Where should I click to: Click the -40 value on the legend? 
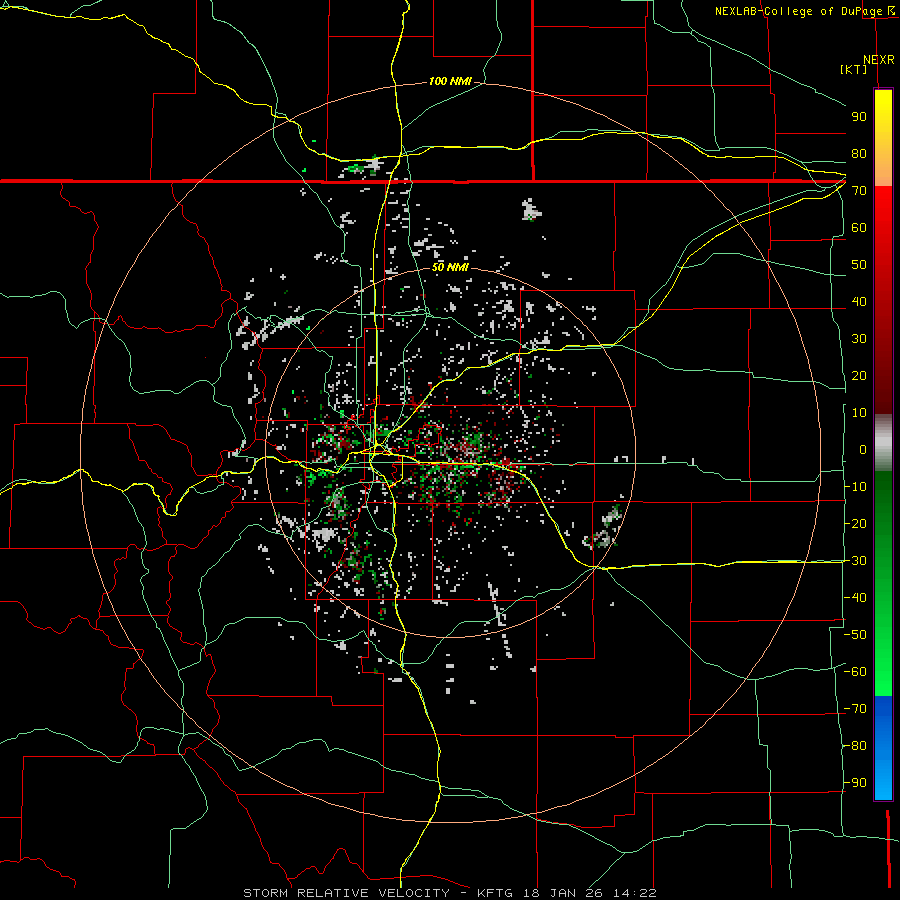coord(855,598)
